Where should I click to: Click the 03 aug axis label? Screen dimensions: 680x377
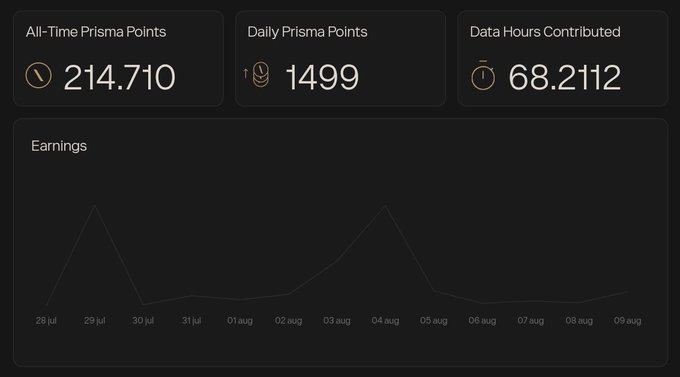[x=337, y=321]
